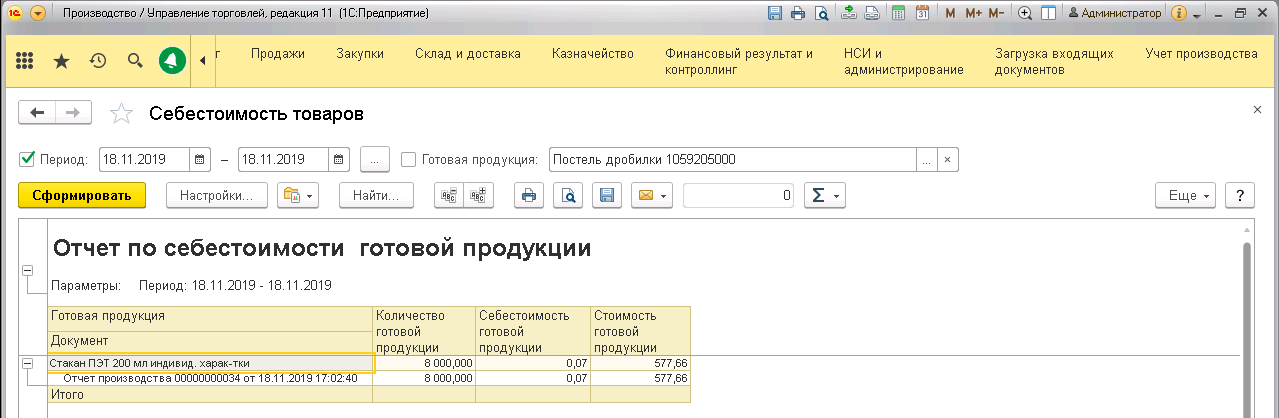
Task: Collapse the Стакан ПЭТ 200 мл row group
Action: pos(27,363)
